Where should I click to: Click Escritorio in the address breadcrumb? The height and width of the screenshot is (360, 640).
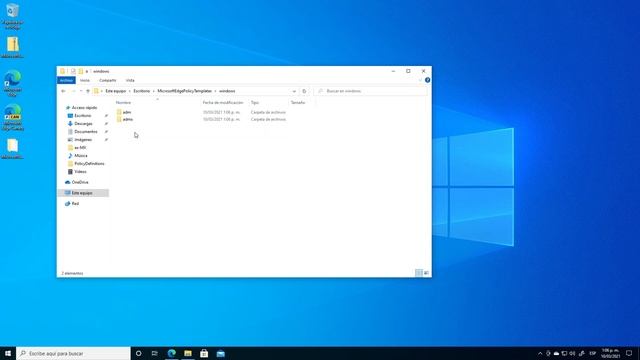pyautogui.click(x=142, y=91)
